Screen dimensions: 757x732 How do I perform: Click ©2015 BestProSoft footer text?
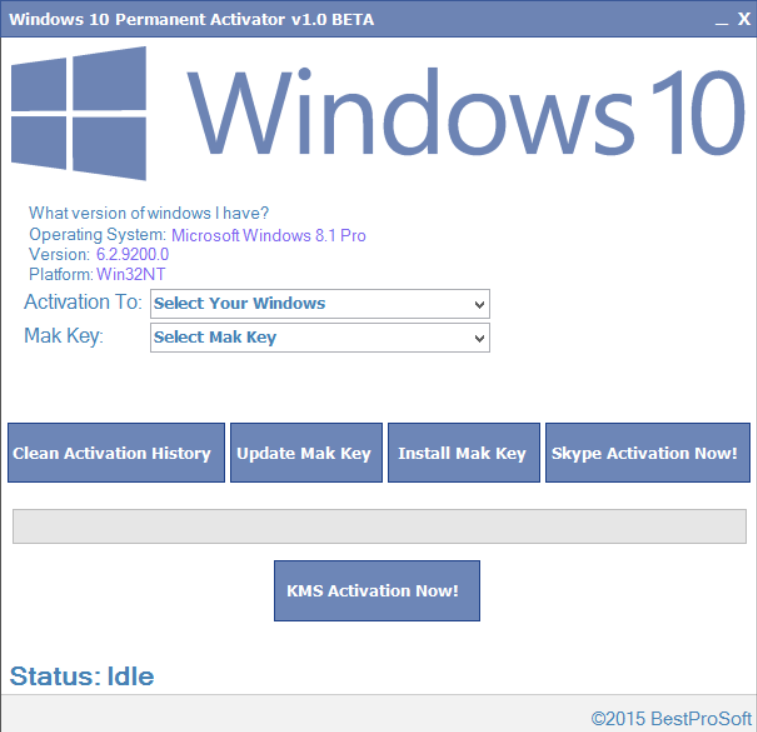pos(672,718)
